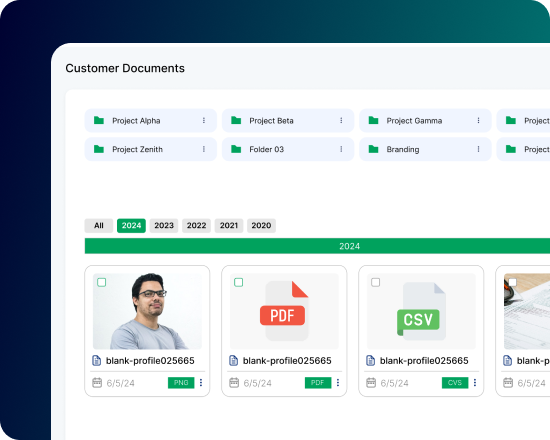Viewport: 550px width, 440px height.
Task: Open the Project Zenith folder icon
Action: pyautogui.click(x=99, y=149)
